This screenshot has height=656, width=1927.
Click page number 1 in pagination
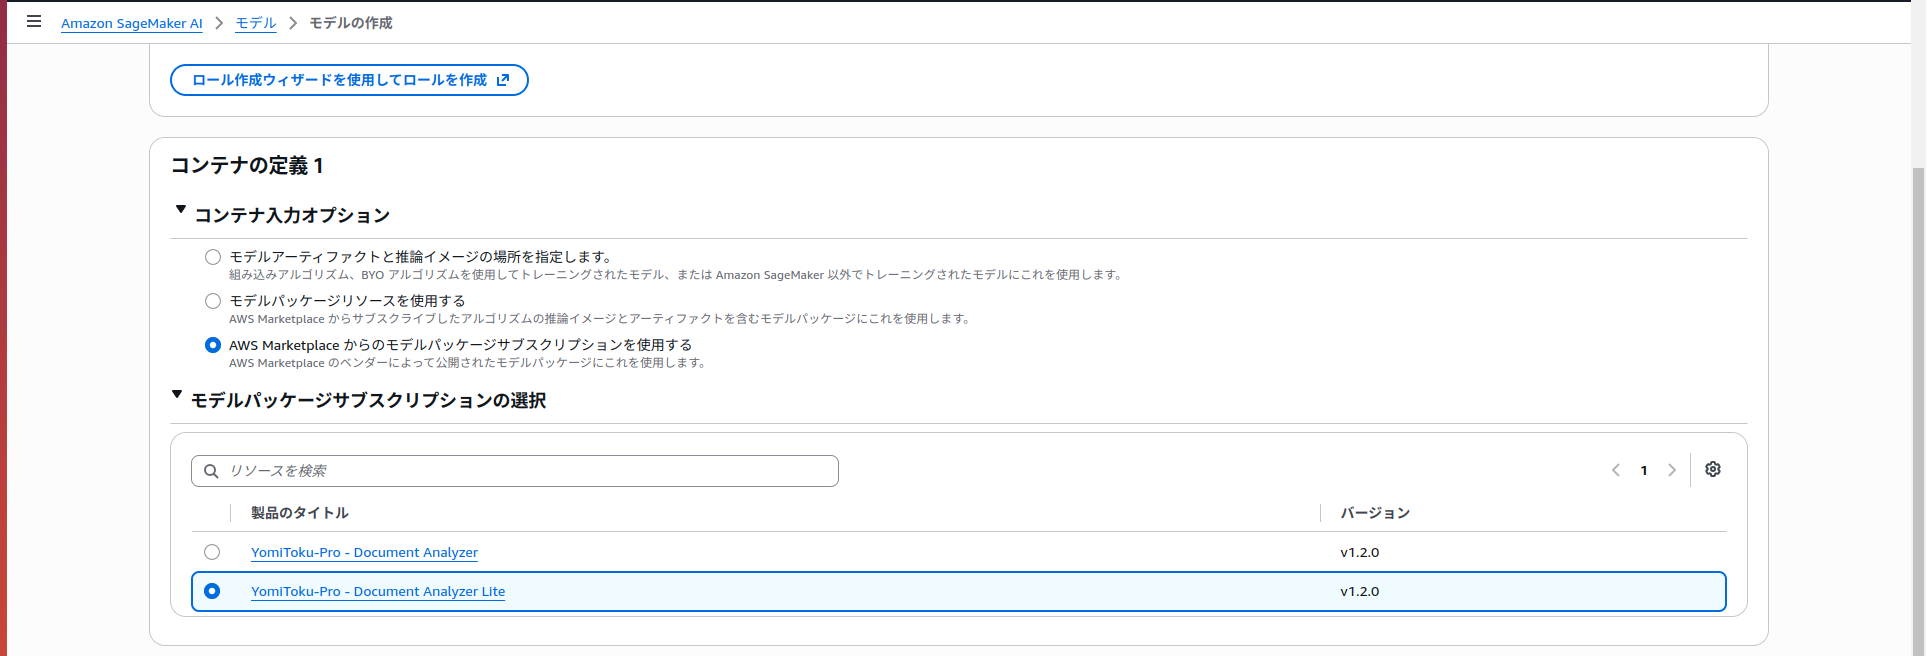[1644, 470]
